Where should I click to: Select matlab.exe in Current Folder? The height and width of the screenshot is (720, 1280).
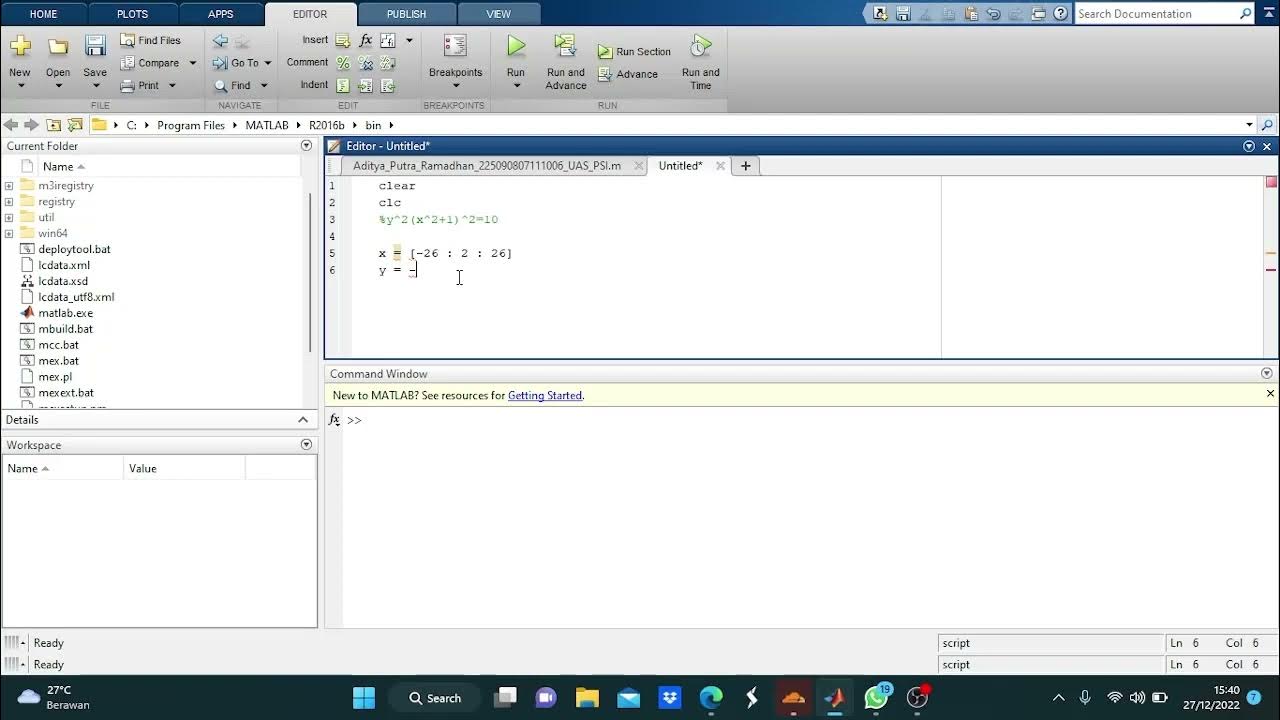coord(65,313)
